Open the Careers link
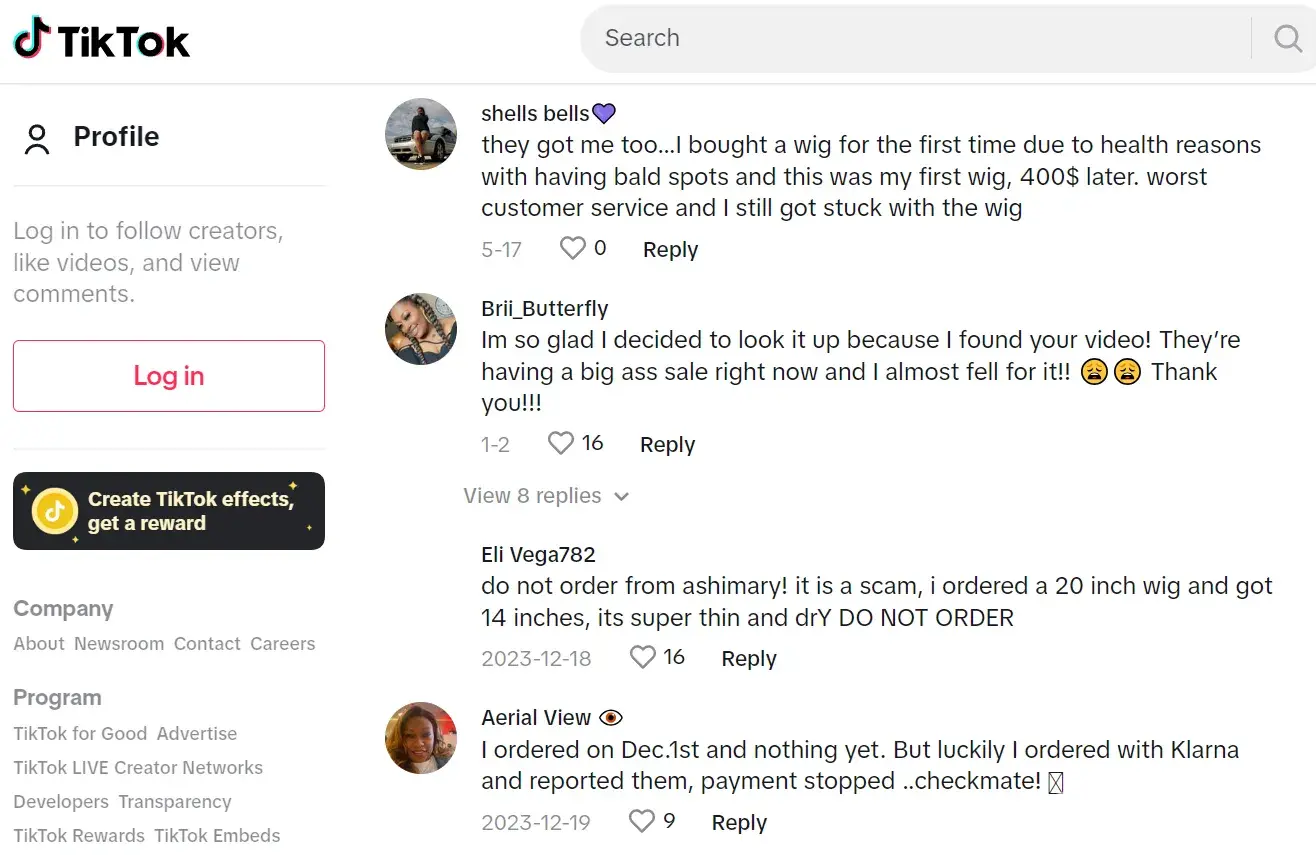The width and height of the screenshot is (1316, 855). [x=282, y=644]
